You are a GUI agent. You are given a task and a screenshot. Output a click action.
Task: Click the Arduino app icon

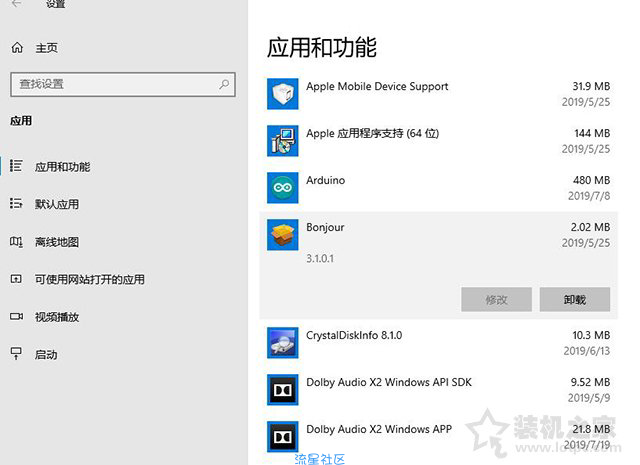[x=282, y=188]
